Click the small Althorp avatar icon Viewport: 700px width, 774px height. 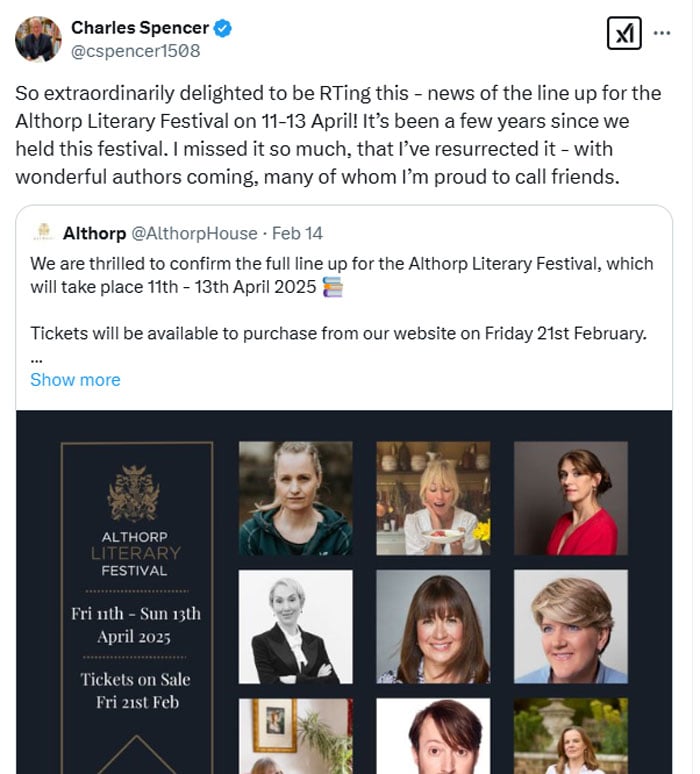pos(42,233)
